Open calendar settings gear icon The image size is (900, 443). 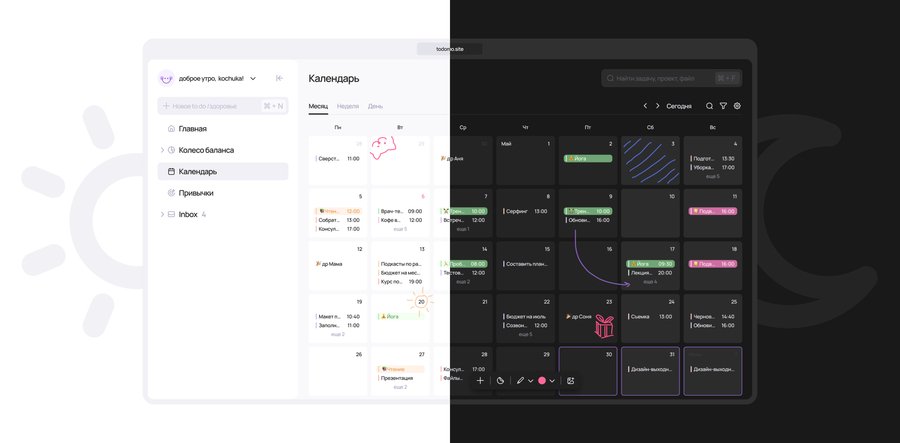738,106
